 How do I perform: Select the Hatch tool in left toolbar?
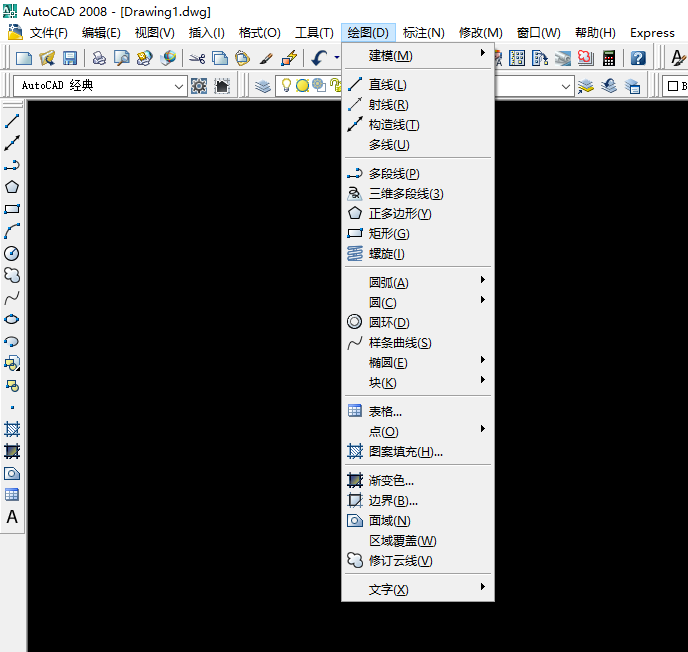(12, 429)
